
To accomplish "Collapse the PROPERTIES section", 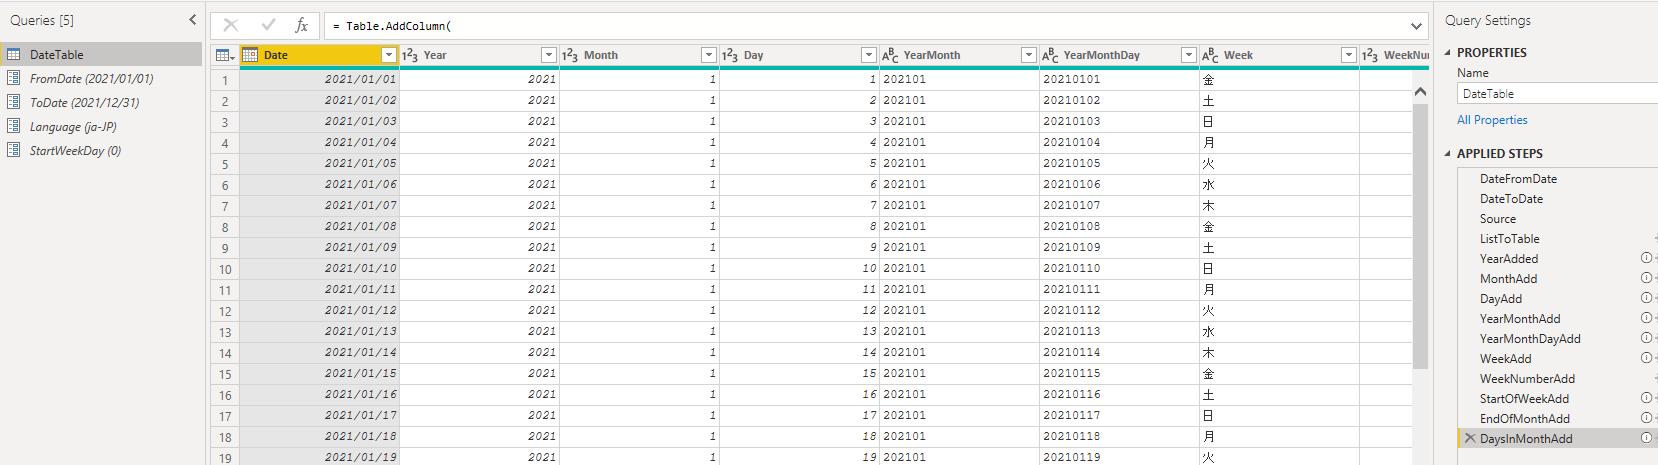I will pyautogui.click(x=1448, y=52).
